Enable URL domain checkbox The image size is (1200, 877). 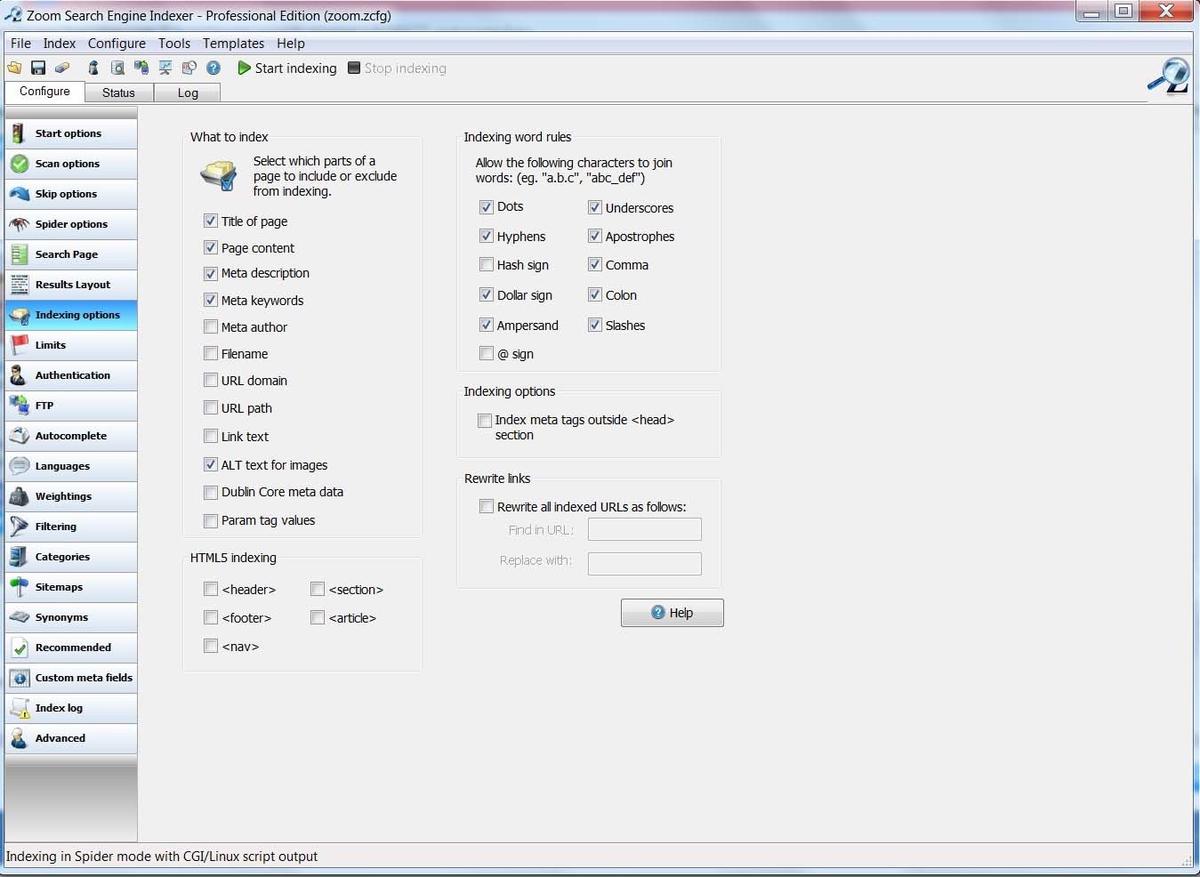tap(210, 380)
